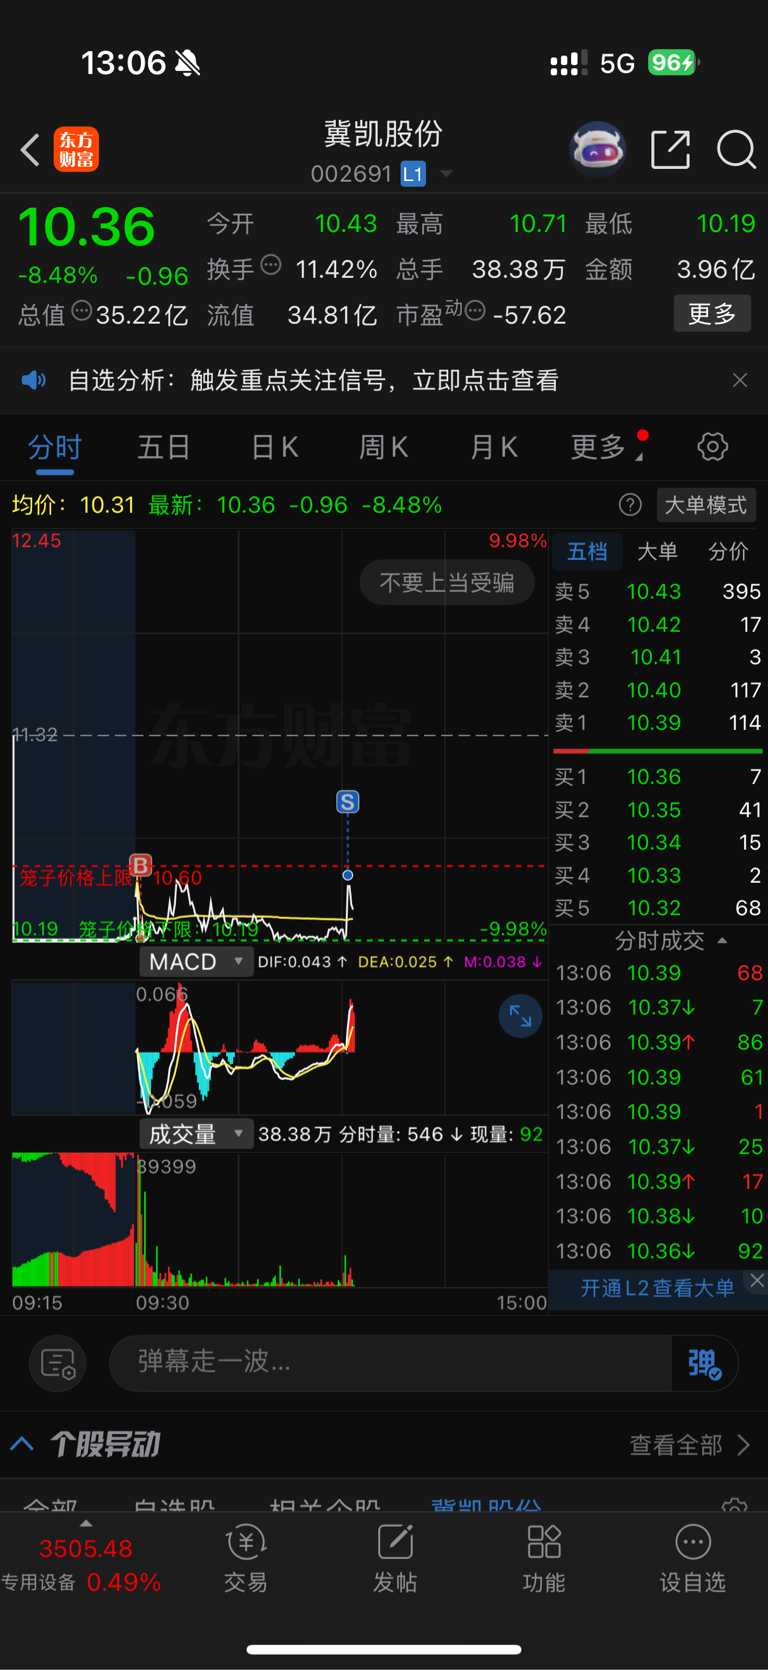The height and width of the screenshot is (1670, 768).
Task: Go back with the left arrow
Action: click(30, 150)
